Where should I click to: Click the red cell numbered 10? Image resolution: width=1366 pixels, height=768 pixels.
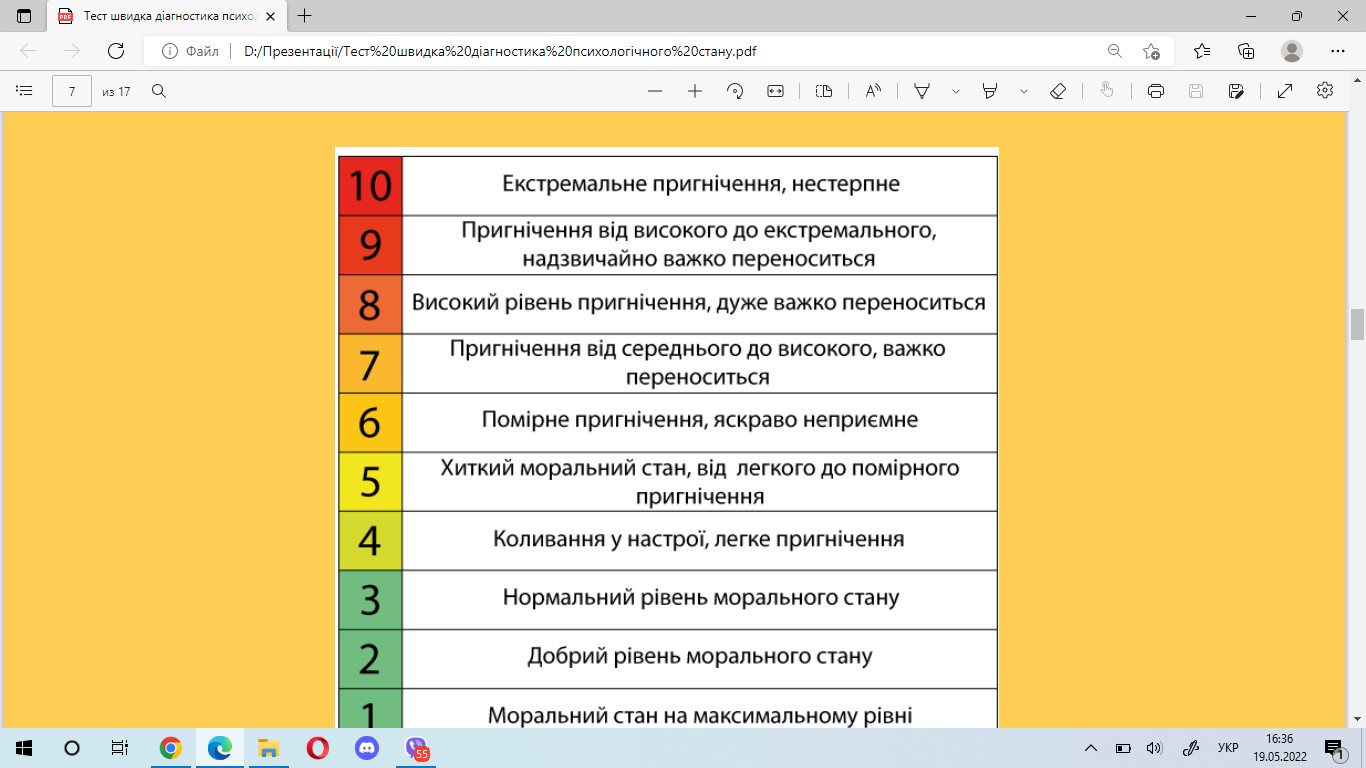370,186
